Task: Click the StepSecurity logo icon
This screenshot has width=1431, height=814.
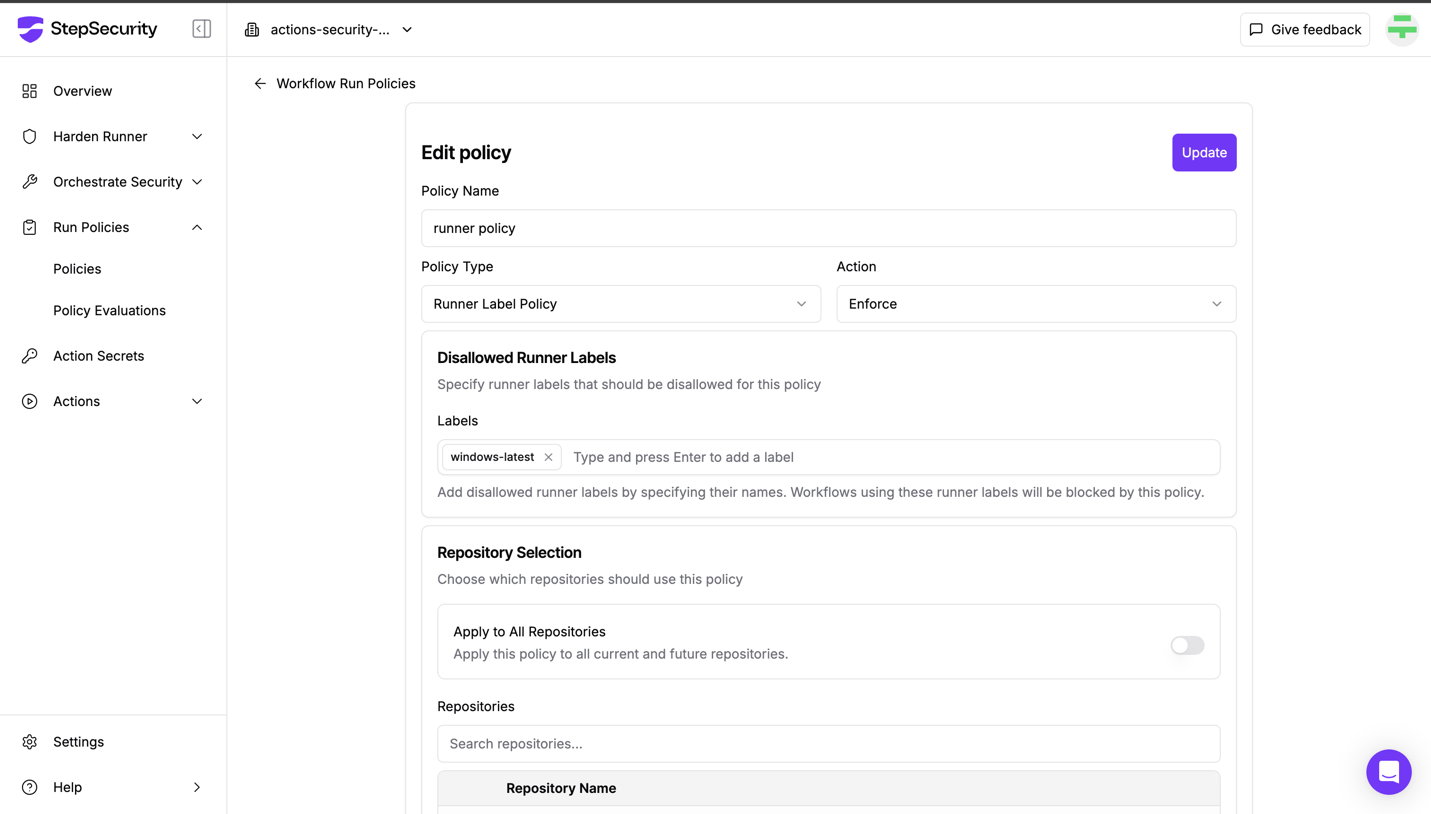Action: tap(30, 29)
